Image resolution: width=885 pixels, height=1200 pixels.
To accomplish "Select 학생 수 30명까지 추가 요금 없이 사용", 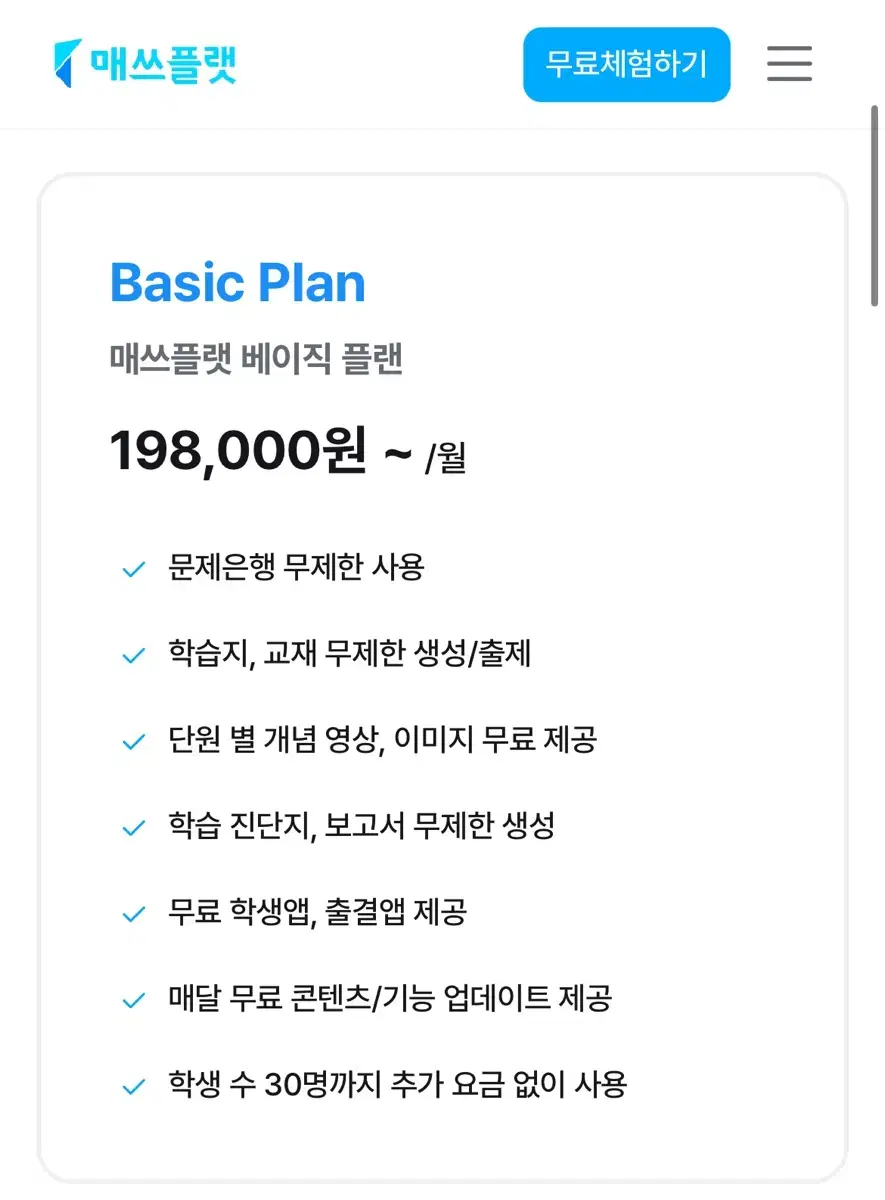I will 398,1084.
